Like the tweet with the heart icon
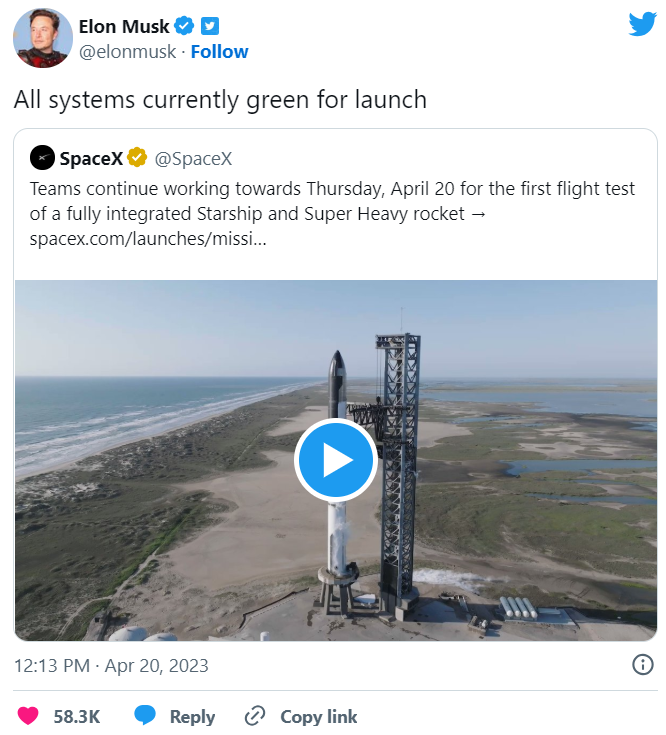This screenshot has height=735, width=666. click(28, 716)
